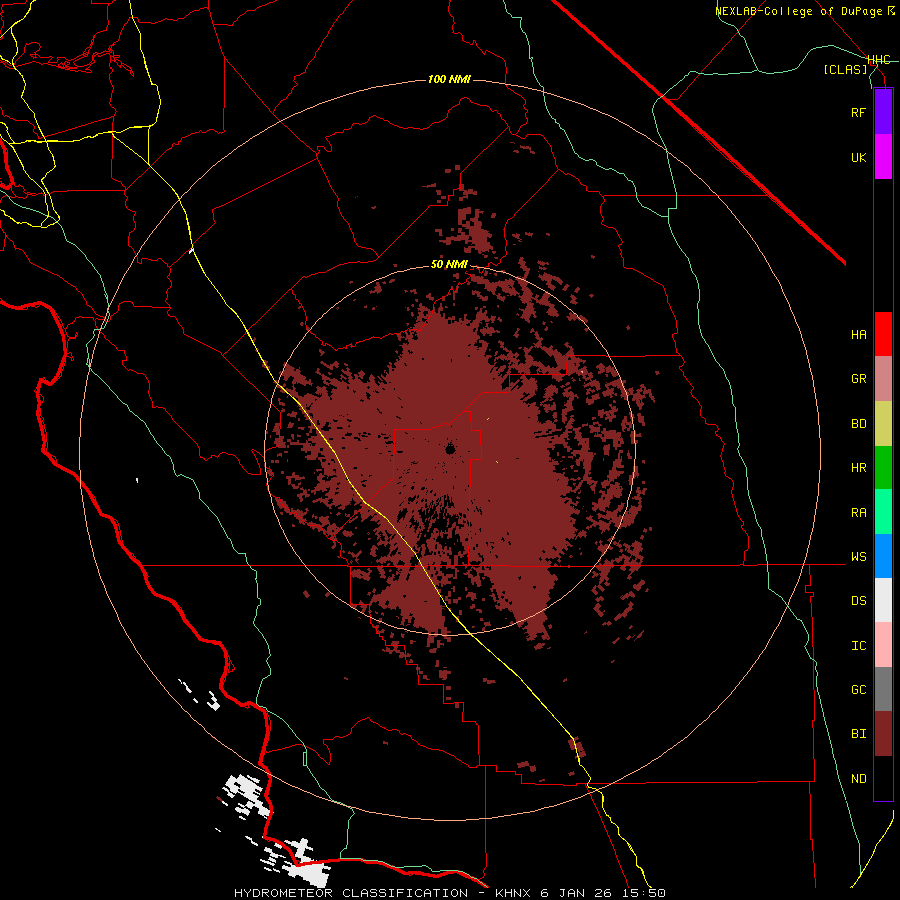This screenshot has height=900, width=900.
Task: Click the 'HR' legend label
Action: pos(858,468)
